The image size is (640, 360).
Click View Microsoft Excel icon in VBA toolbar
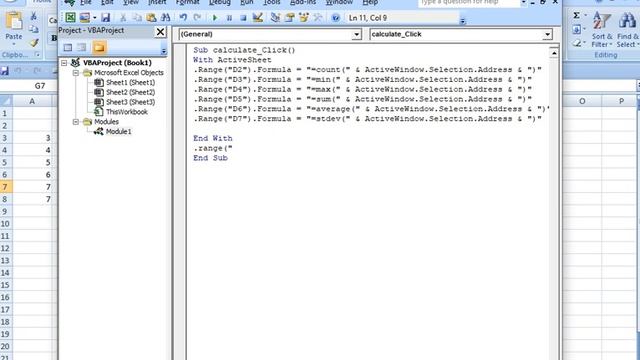click(x=70, y=18)
